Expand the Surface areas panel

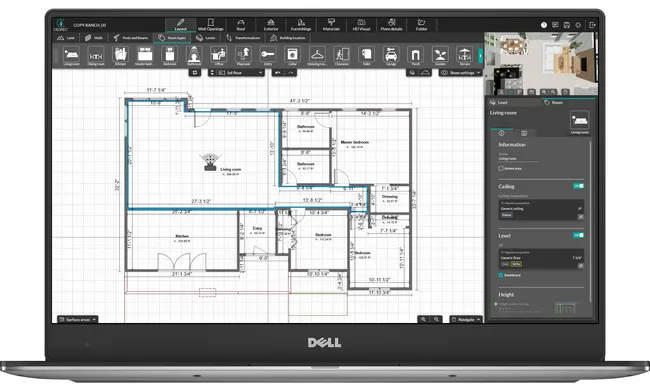[78, 319]
